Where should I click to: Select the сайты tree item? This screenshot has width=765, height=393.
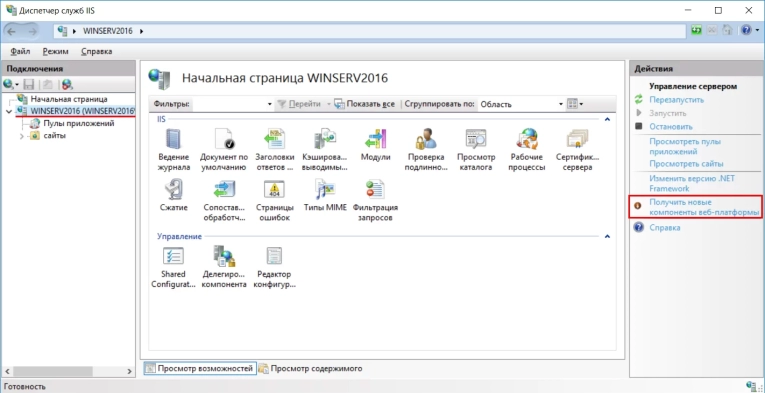(54, 136)
